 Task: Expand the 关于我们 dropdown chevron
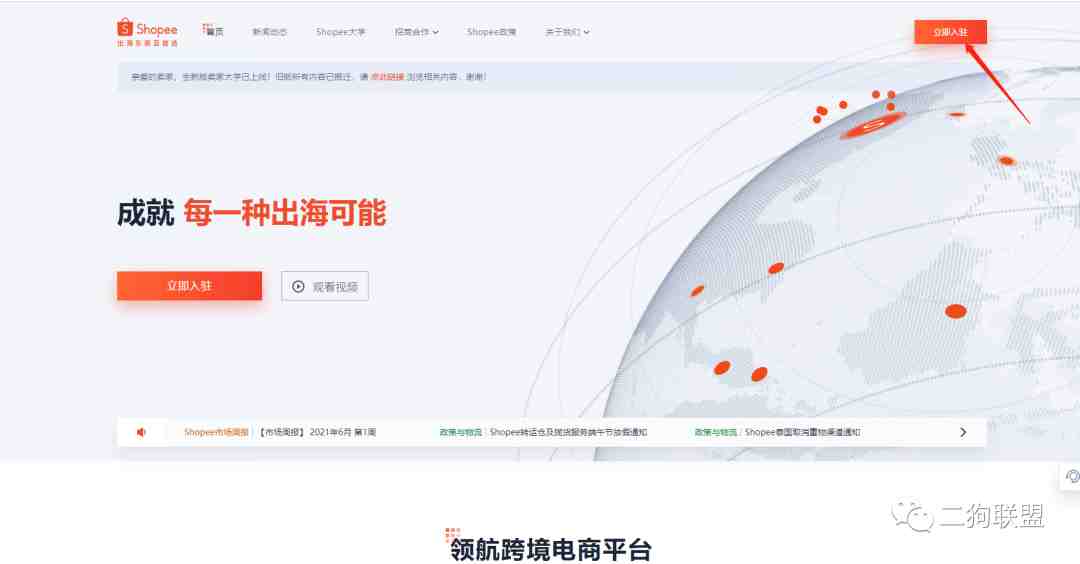click(586, 32)
